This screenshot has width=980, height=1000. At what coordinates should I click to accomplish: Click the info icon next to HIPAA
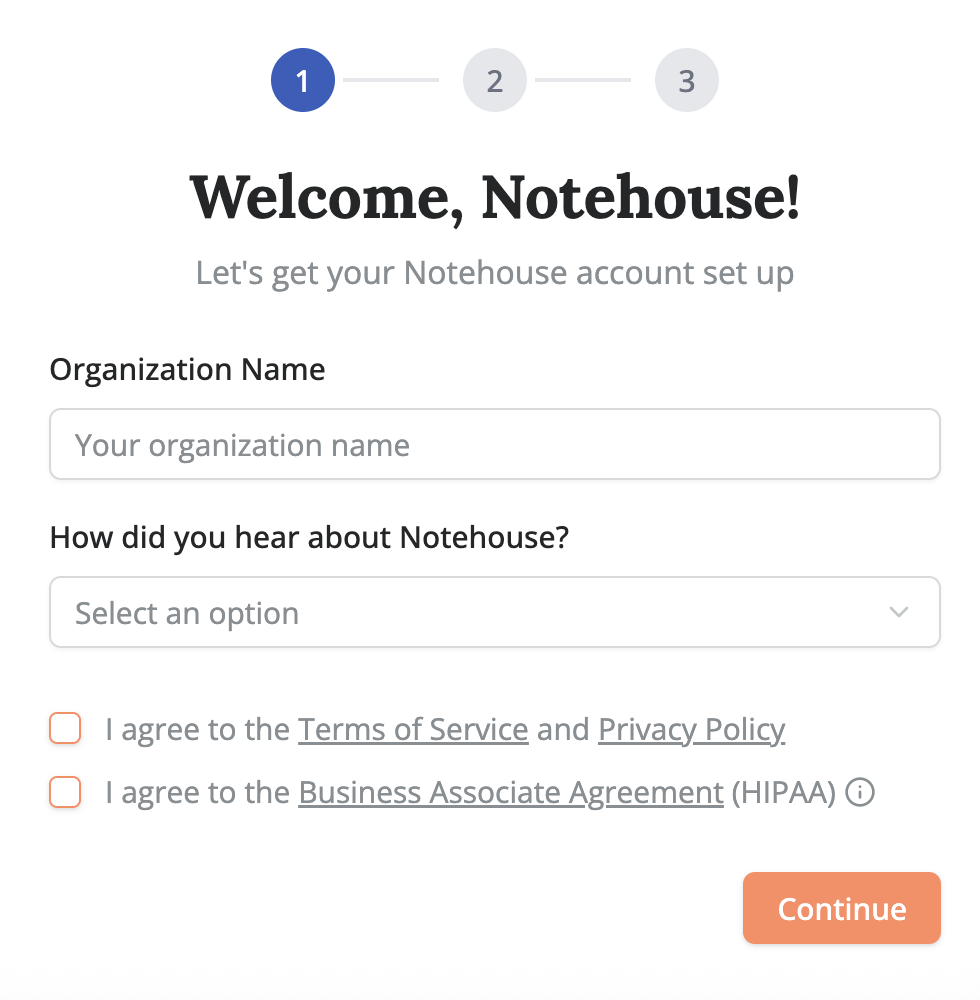pos(861,792)
